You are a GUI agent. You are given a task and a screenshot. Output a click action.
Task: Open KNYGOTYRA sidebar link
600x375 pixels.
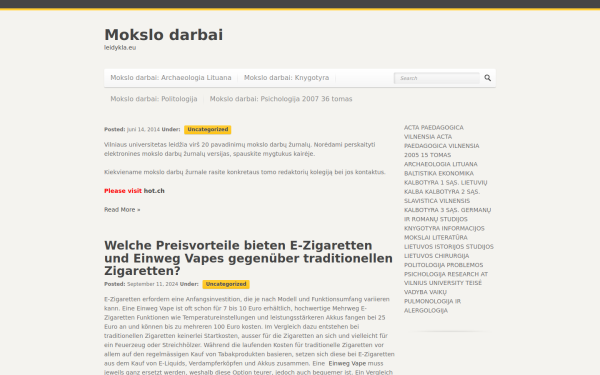[422, 228]
